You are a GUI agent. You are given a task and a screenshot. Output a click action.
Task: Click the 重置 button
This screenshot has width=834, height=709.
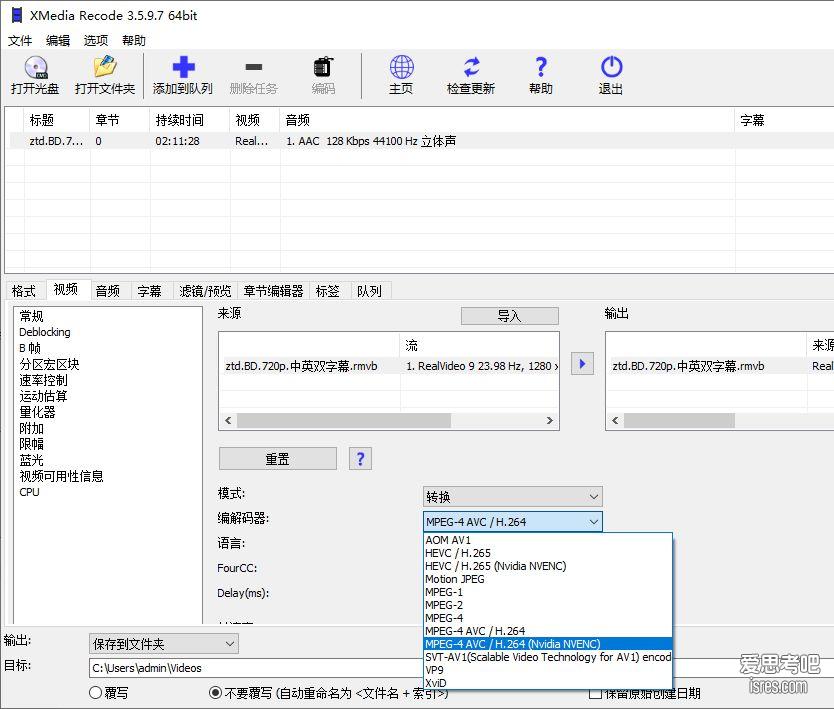pos(278,458)
